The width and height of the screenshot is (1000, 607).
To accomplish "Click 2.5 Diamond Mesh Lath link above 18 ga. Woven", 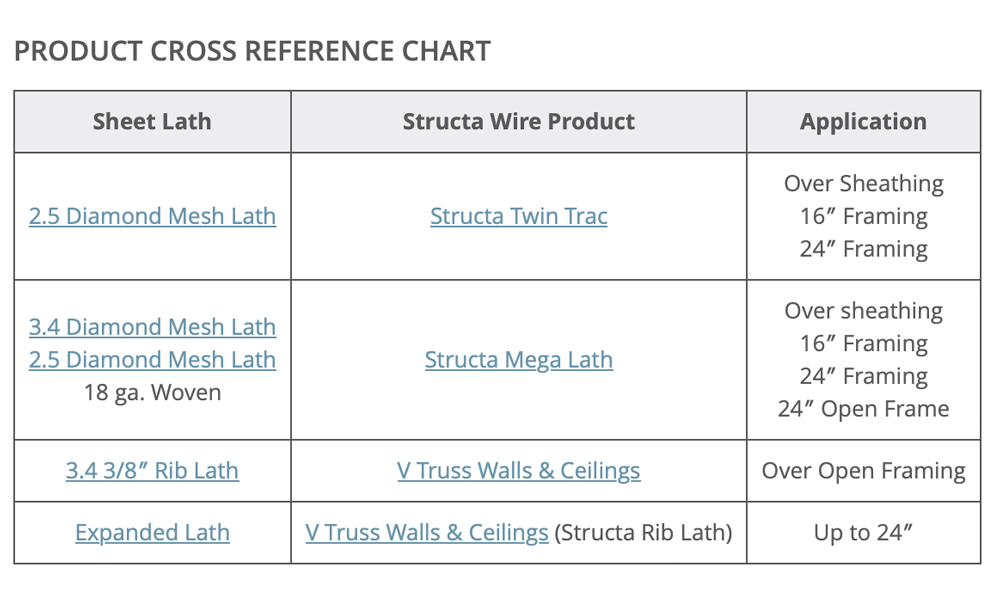I will (x=152, y=360).
